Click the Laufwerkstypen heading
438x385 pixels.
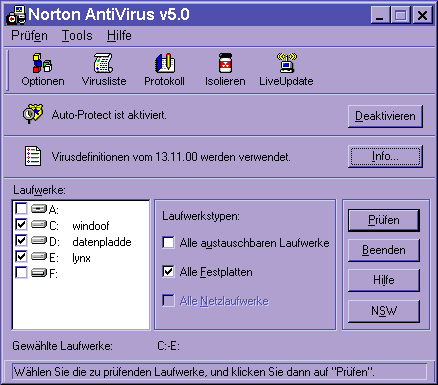tap(201, 216)
